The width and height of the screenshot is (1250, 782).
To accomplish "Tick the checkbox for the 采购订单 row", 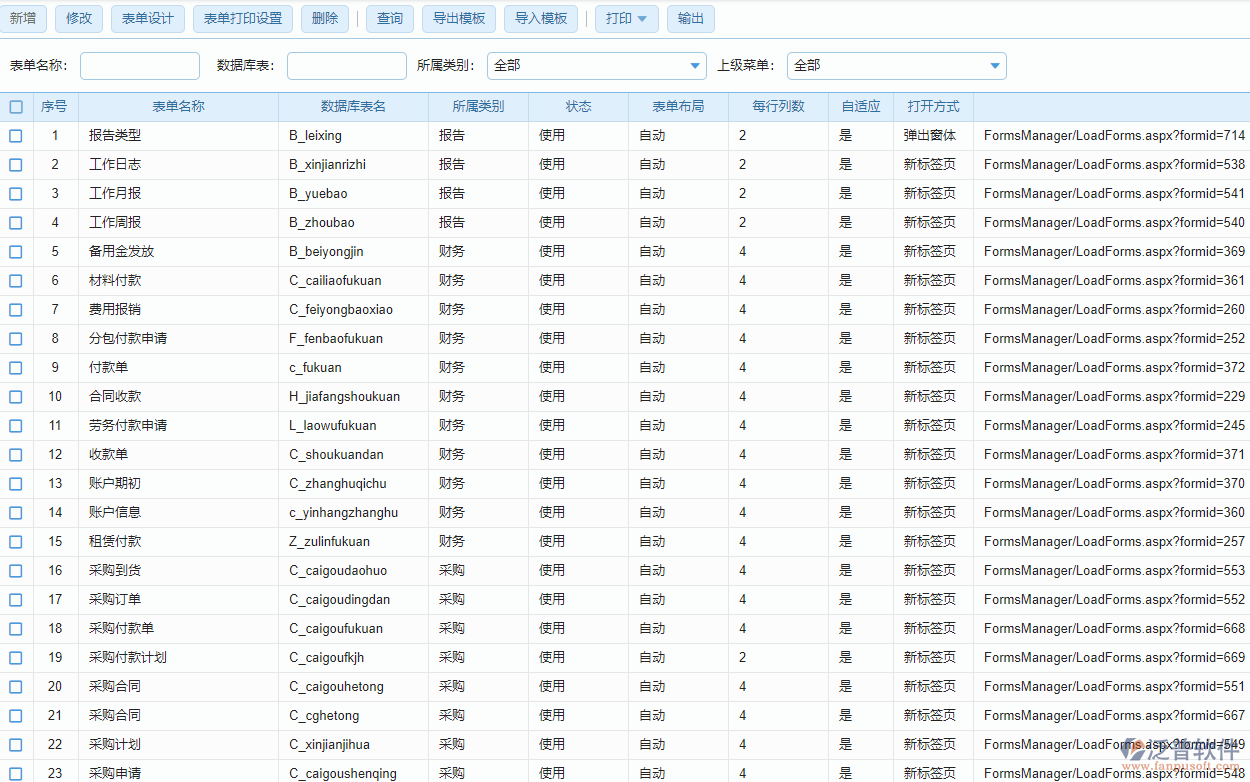I will (16, 600).
